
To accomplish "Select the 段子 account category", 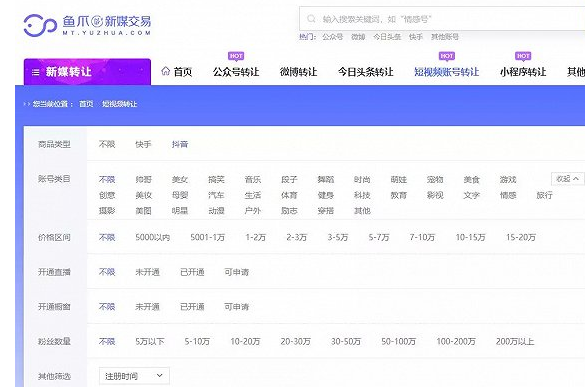I will [289, 179].
